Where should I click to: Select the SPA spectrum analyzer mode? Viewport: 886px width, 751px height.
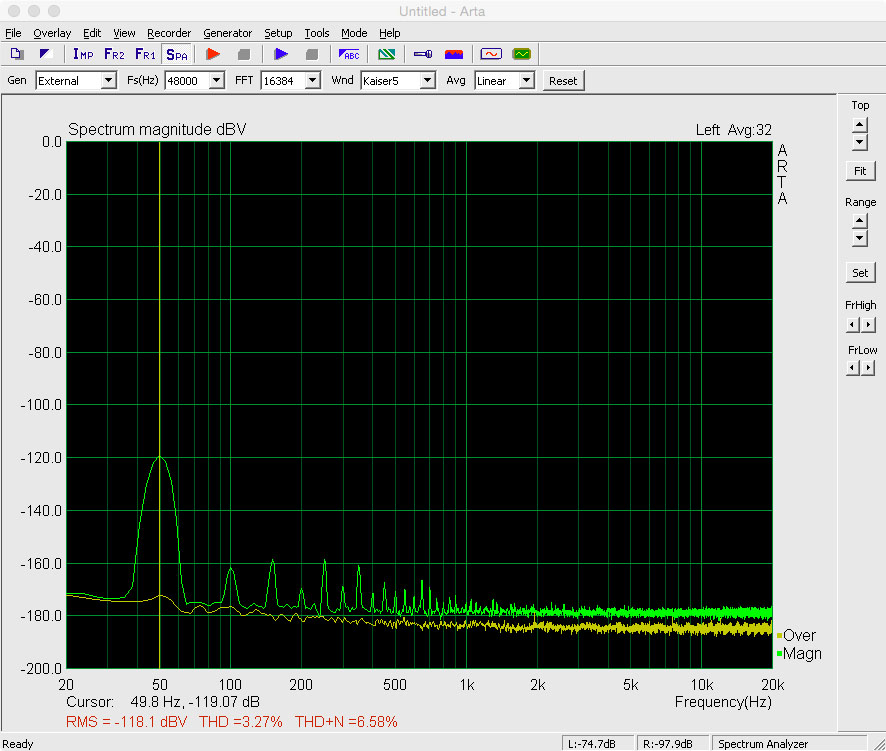(x=177, y=54)
